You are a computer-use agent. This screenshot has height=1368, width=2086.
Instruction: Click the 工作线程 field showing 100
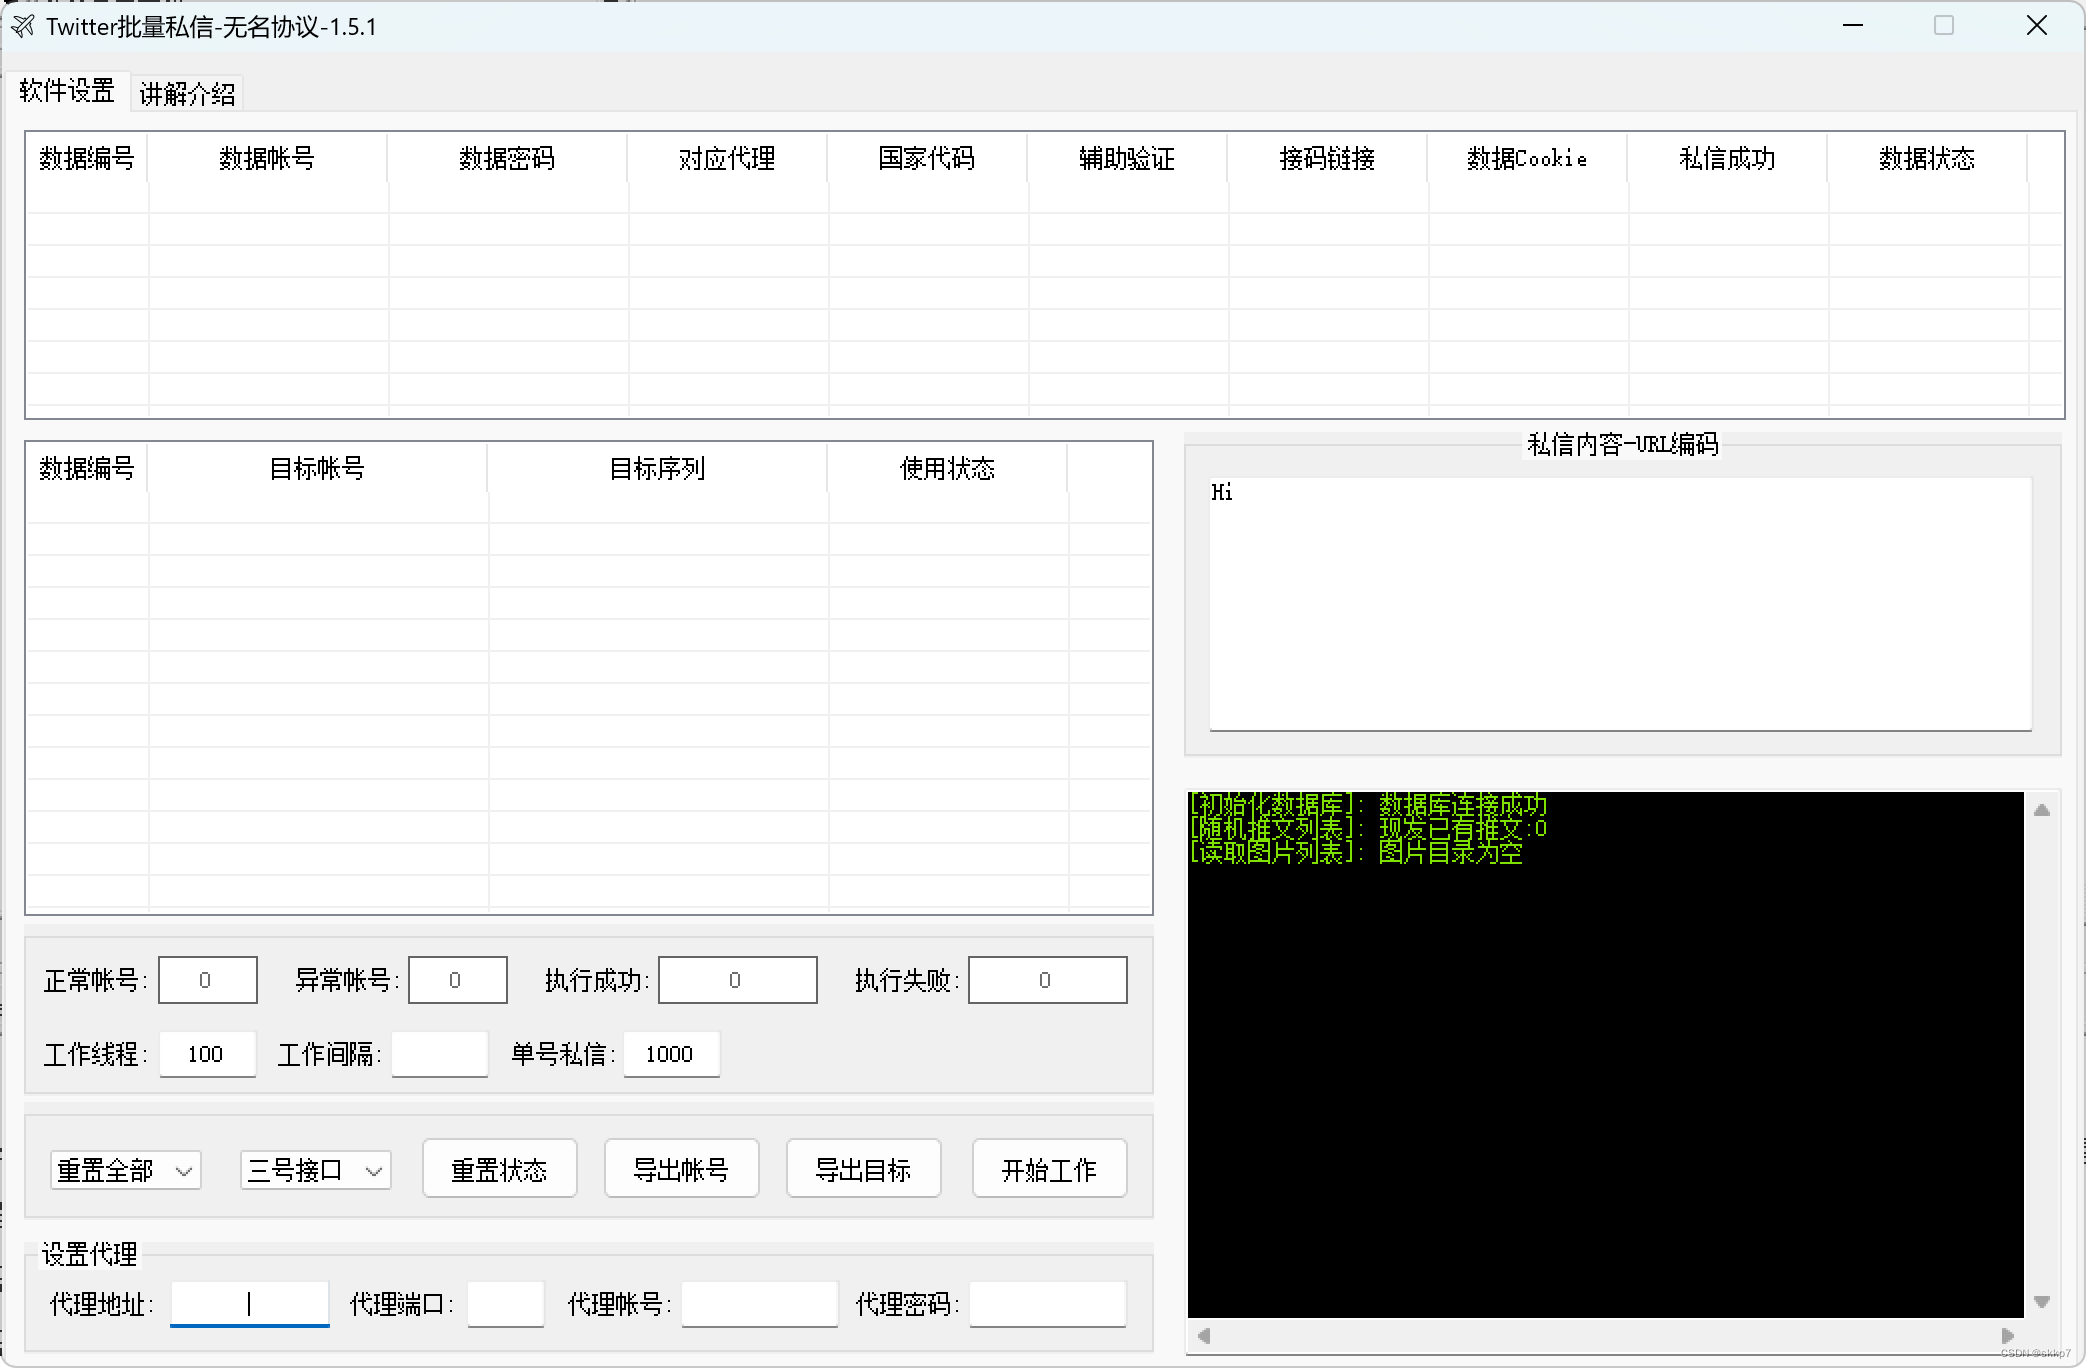tap(207, 1053)
